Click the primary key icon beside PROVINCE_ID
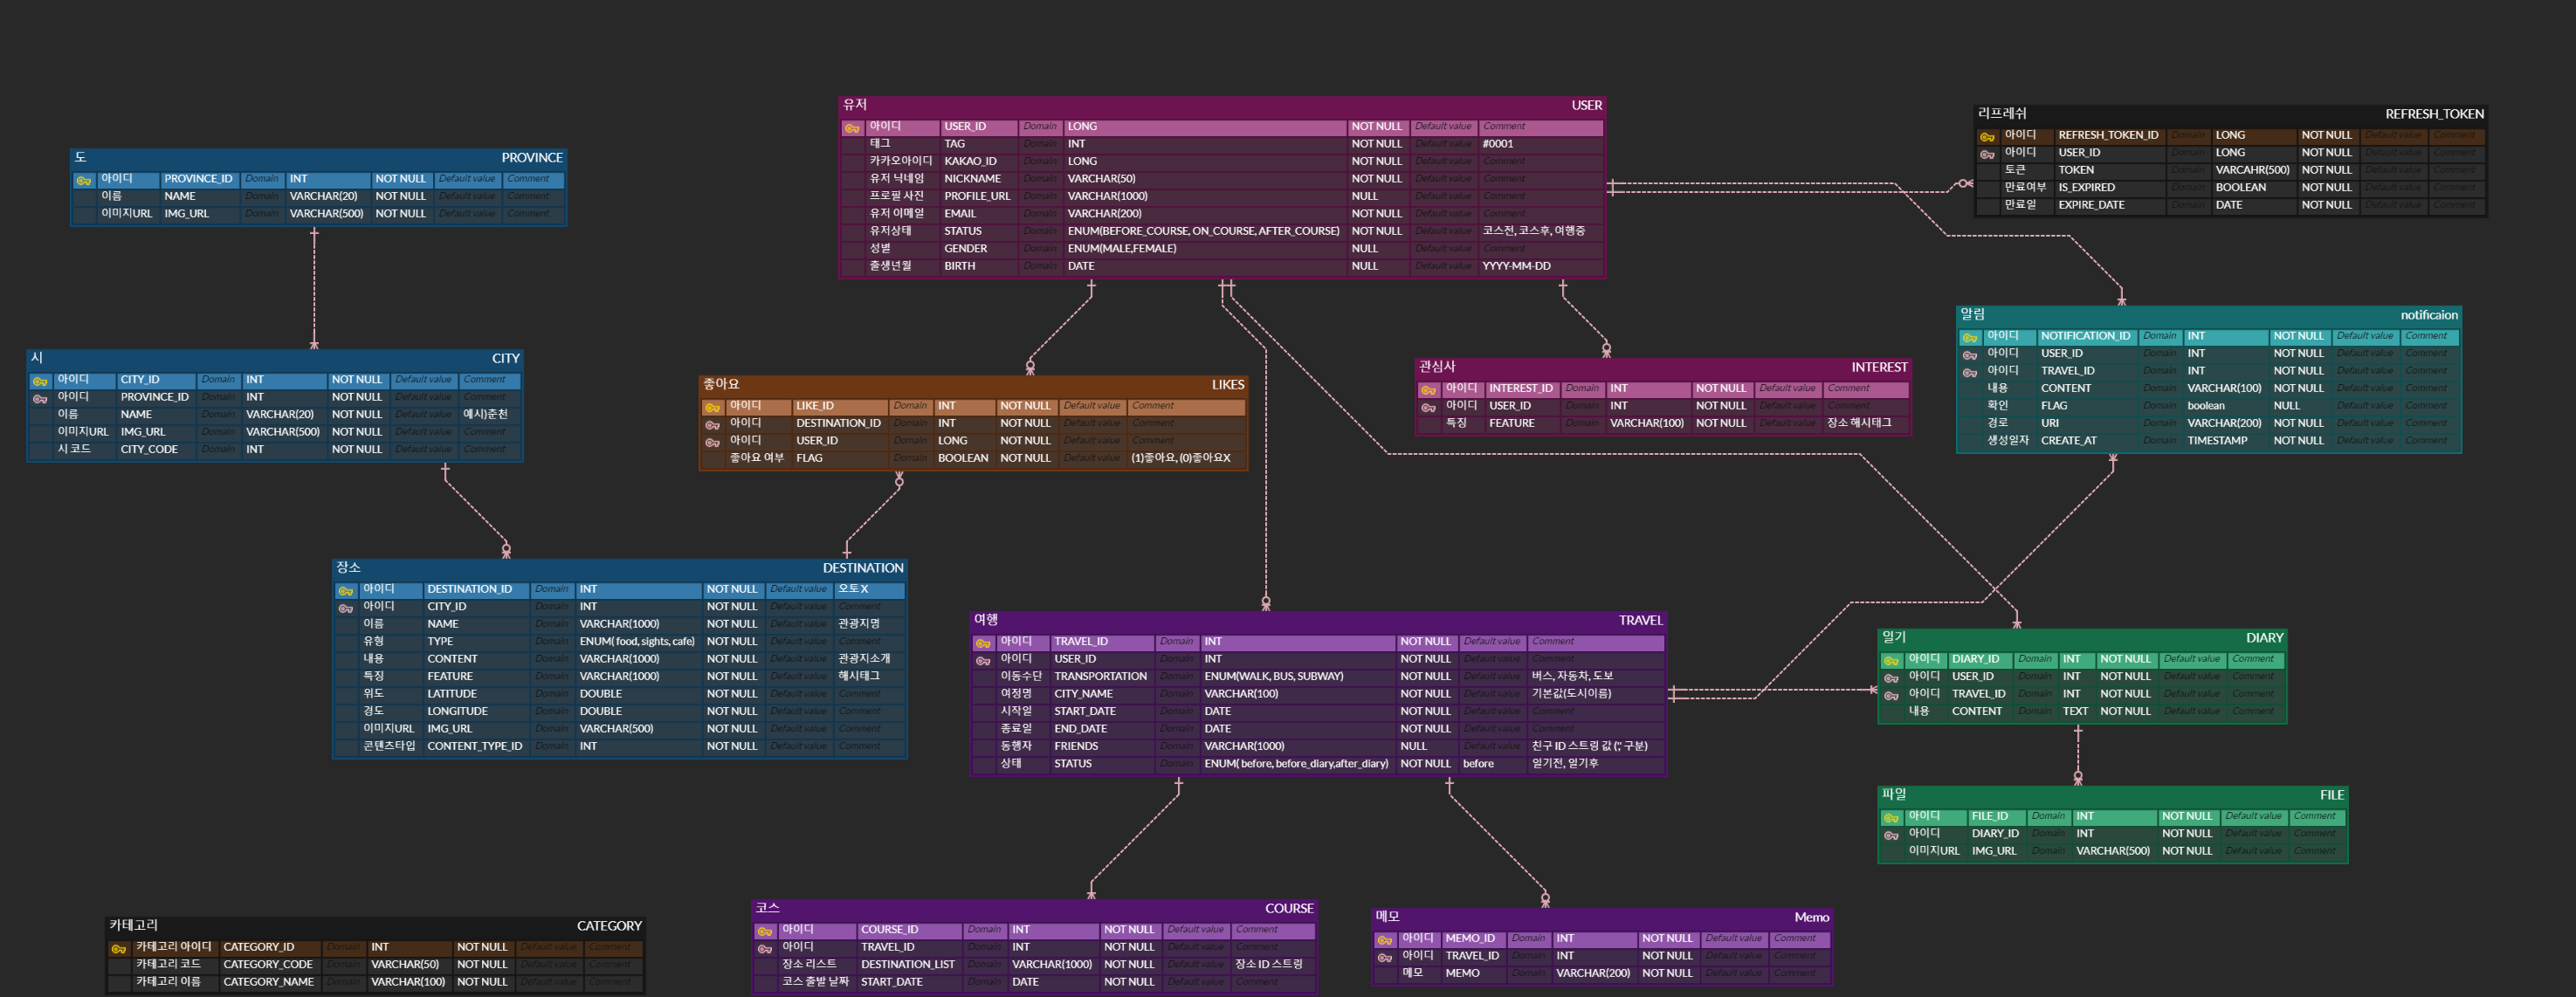Screen dimensions: 2576x997 pyautogui.click(x=84, y=181)
